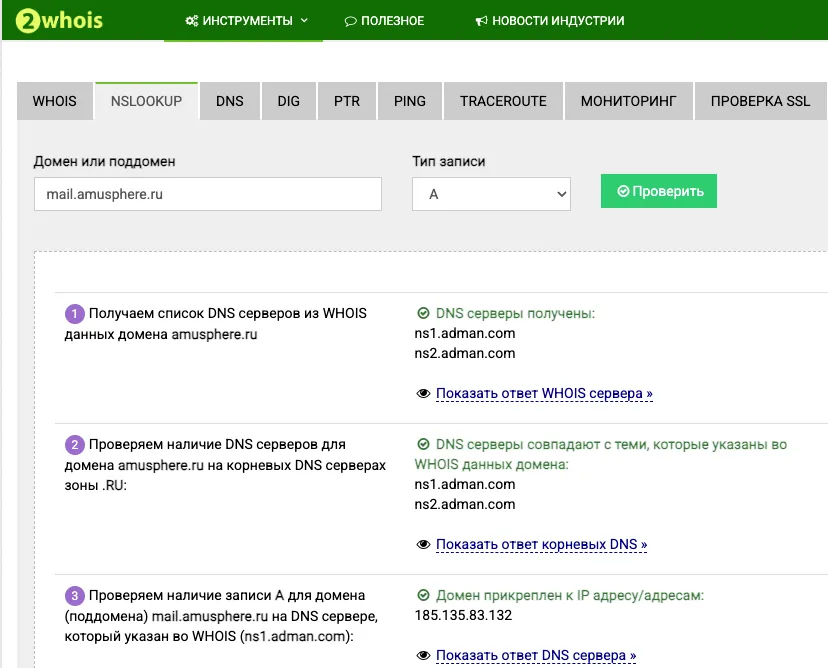Open Показать ответ DNS сервера link
Image resolution: width=828 pixels, height=668 pixels.
536,655
